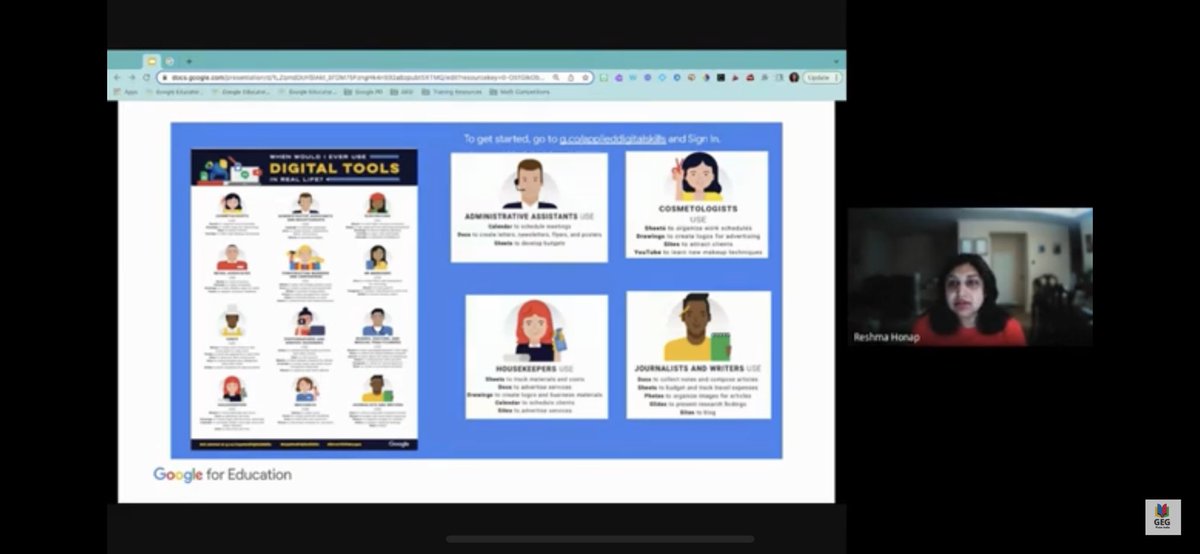This screenshot has height=554, width=1200.
Task: Open the Google PD bookmark folder
Action: pos(363,92)
